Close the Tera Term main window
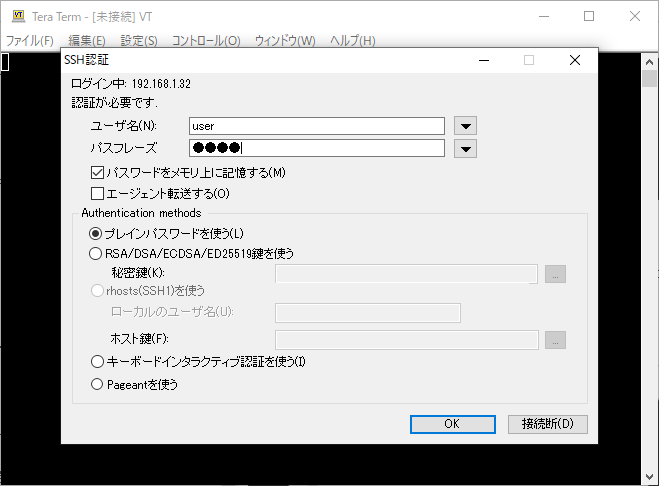The width and height of the screenshot is (659, 486). [635, 16]
